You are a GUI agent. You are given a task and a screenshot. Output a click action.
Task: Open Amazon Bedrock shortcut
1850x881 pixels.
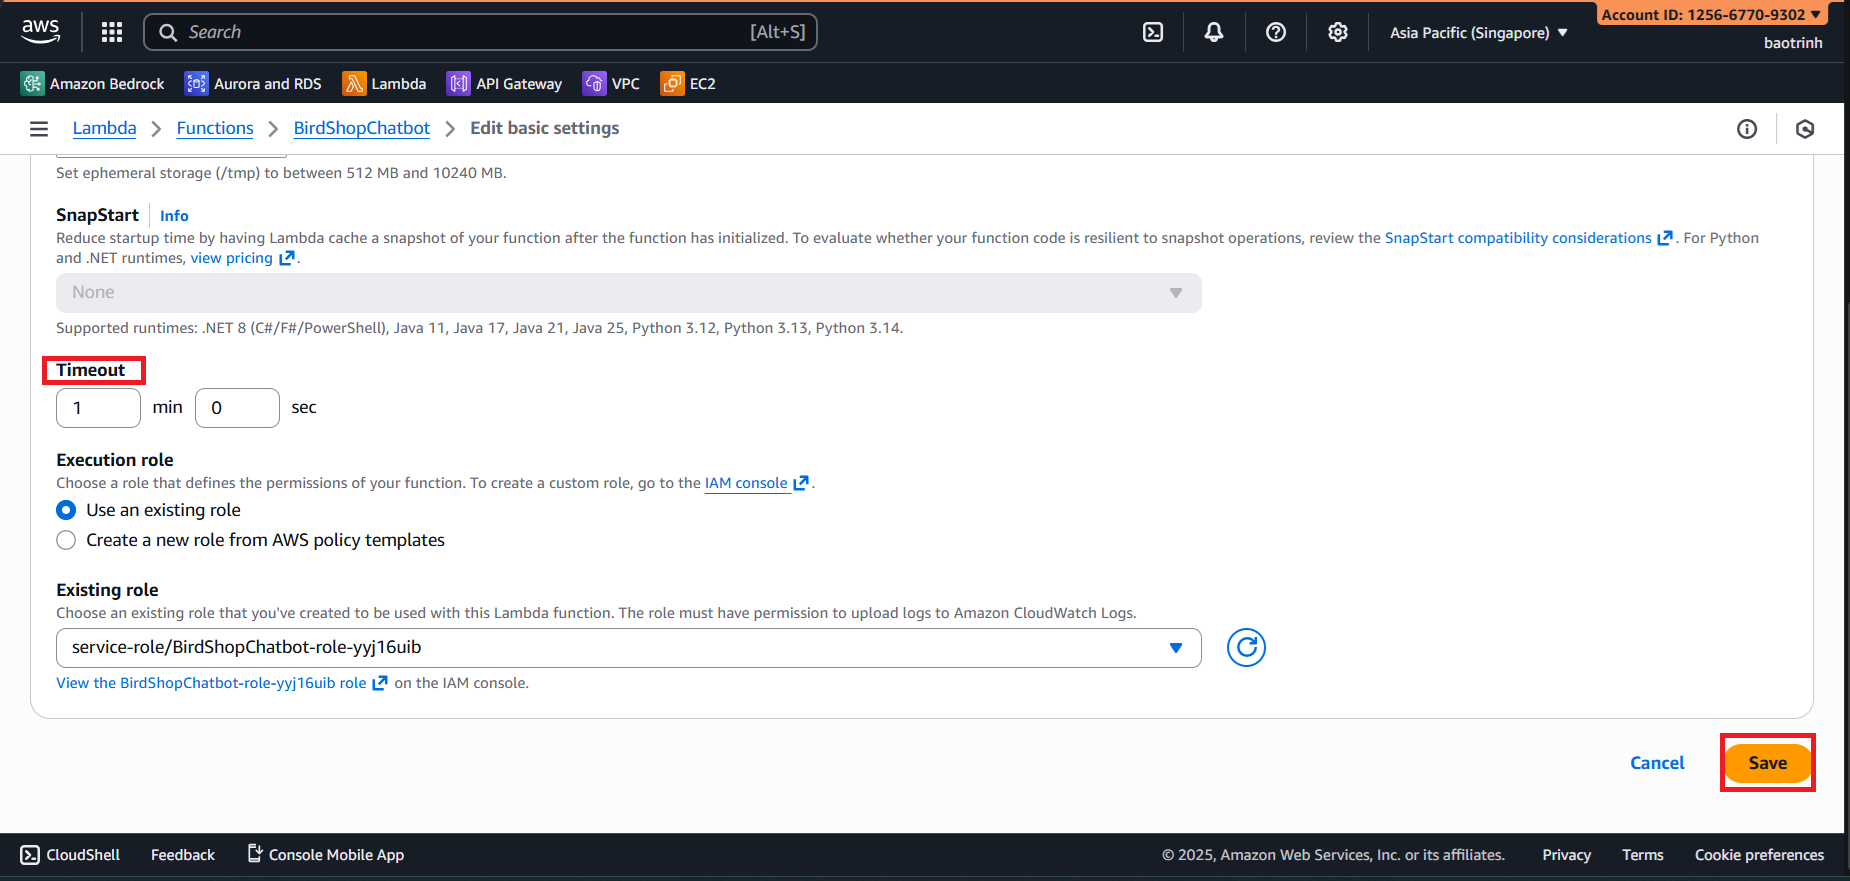click(x=92, y=84)
